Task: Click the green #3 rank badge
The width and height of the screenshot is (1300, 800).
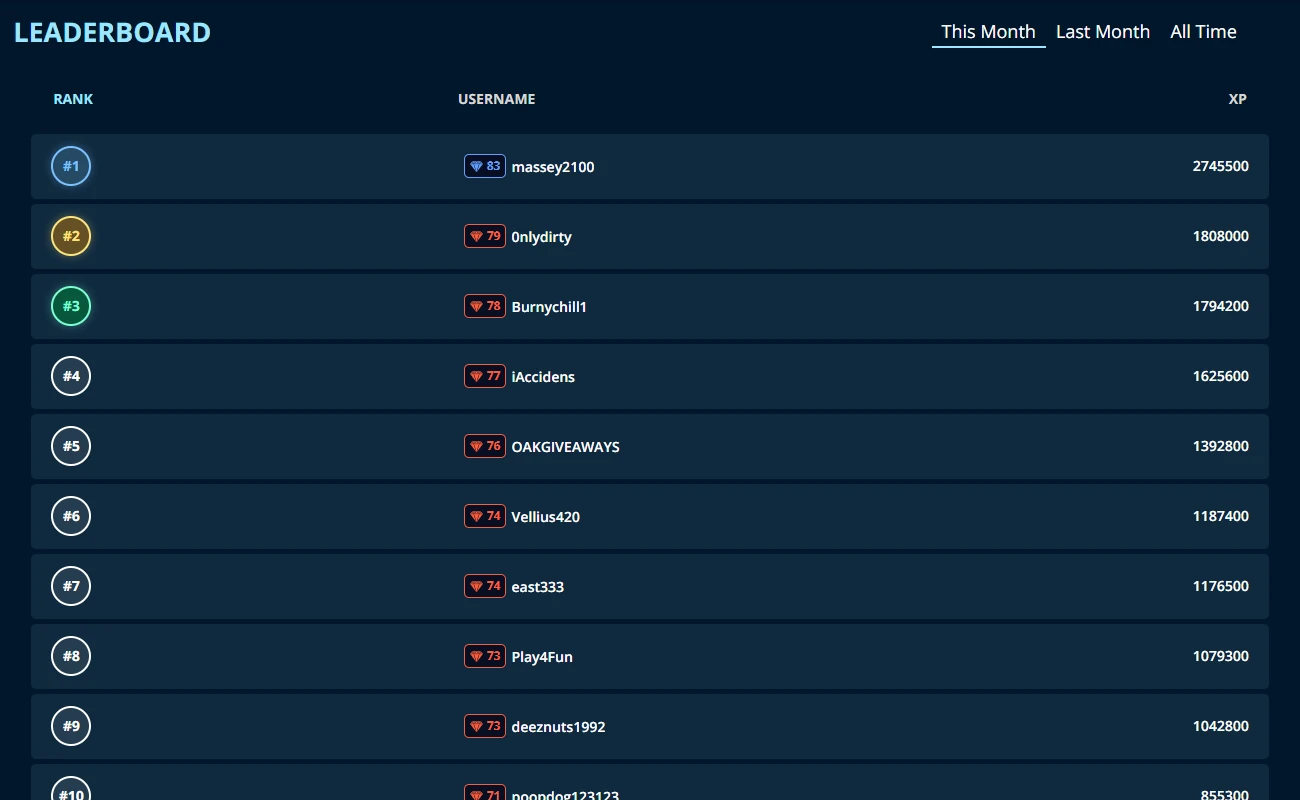Action: coord(71,306)
